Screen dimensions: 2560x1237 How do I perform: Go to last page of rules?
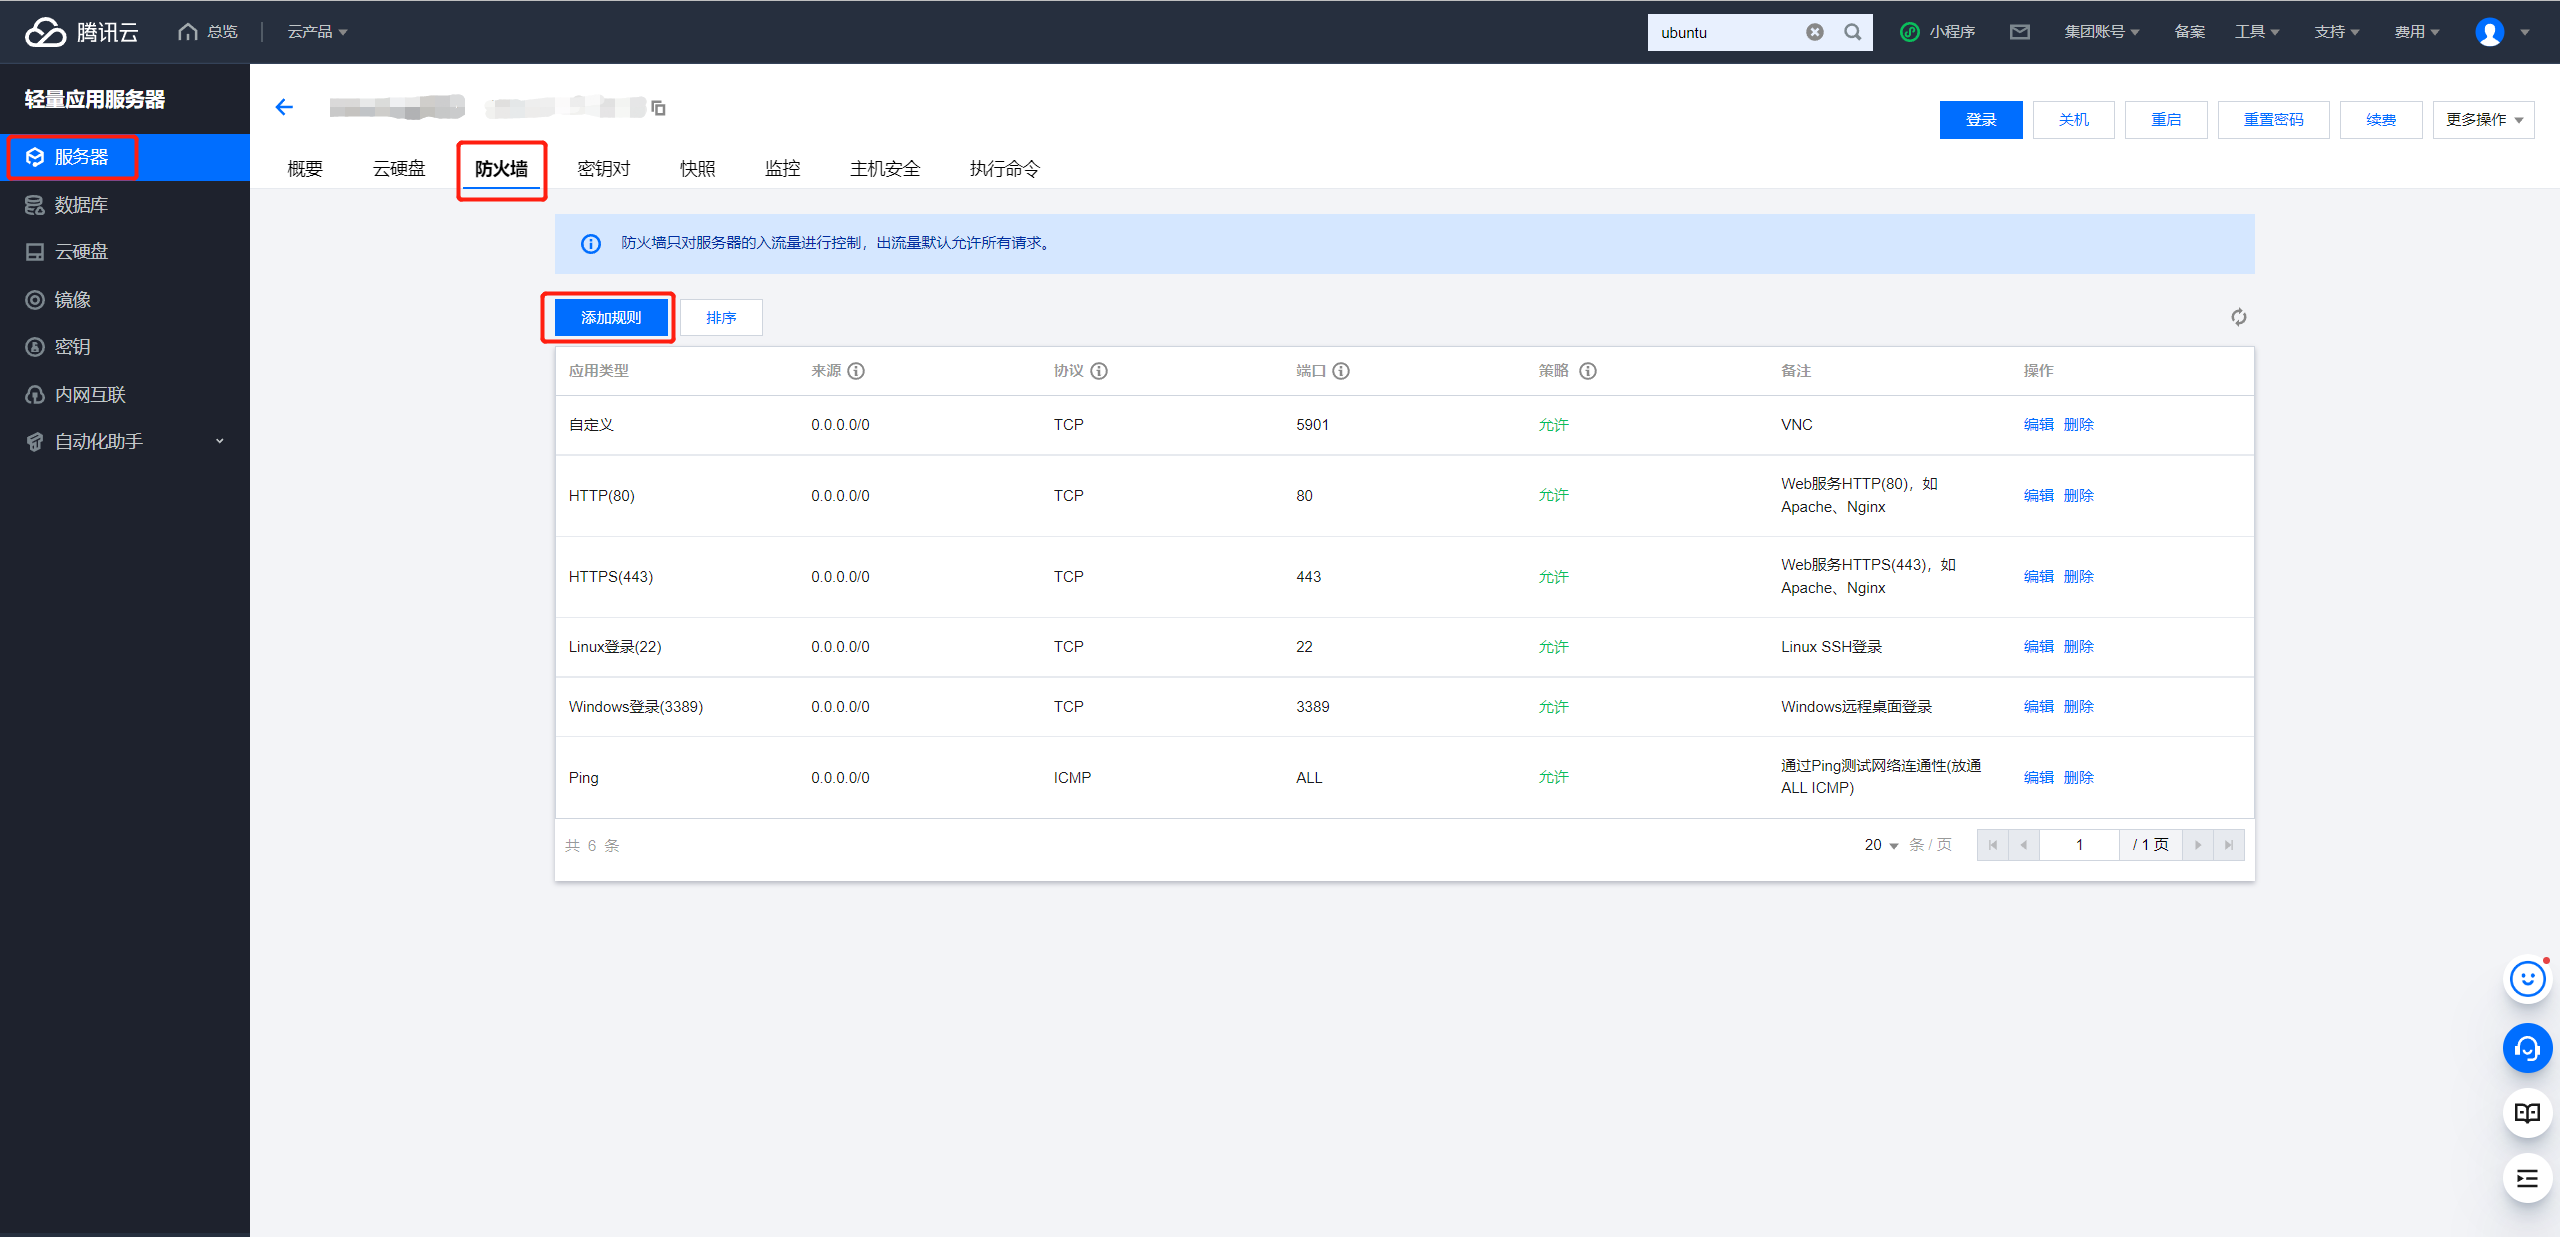point(2229,845)
